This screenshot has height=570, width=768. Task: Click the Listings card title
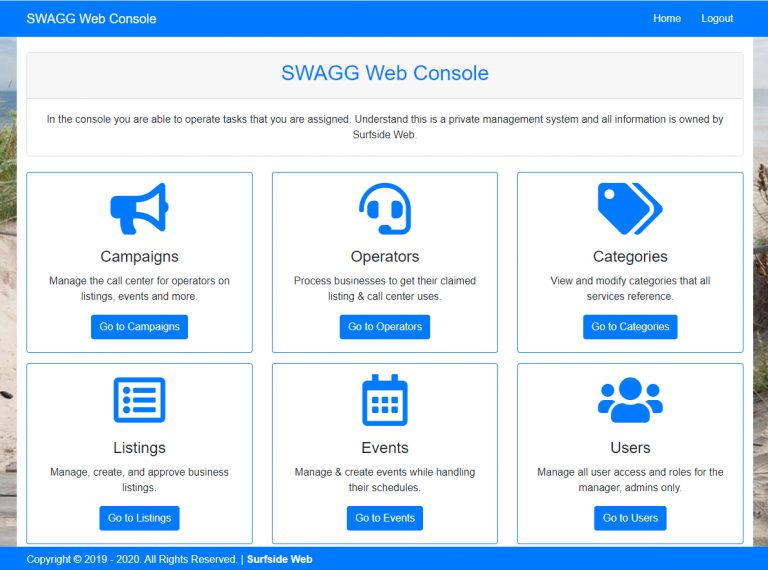click(140, 448)
